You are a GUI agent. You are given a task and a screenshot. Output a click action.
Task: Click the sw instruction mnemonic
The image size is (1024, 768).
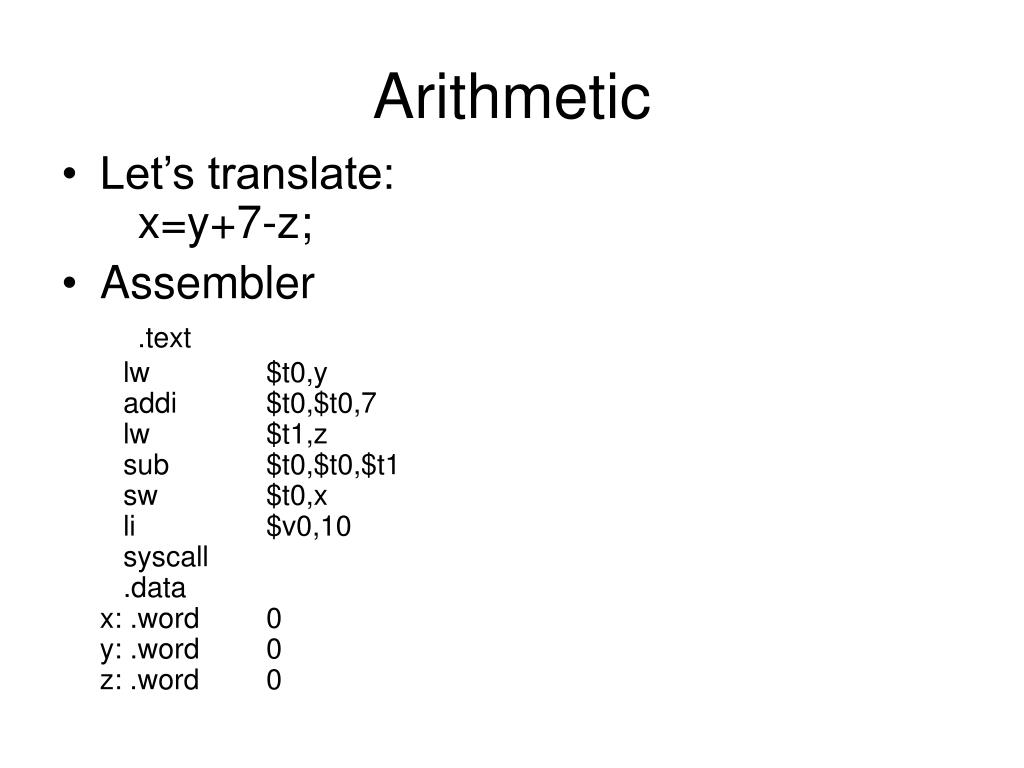click(x=140, y=496)
